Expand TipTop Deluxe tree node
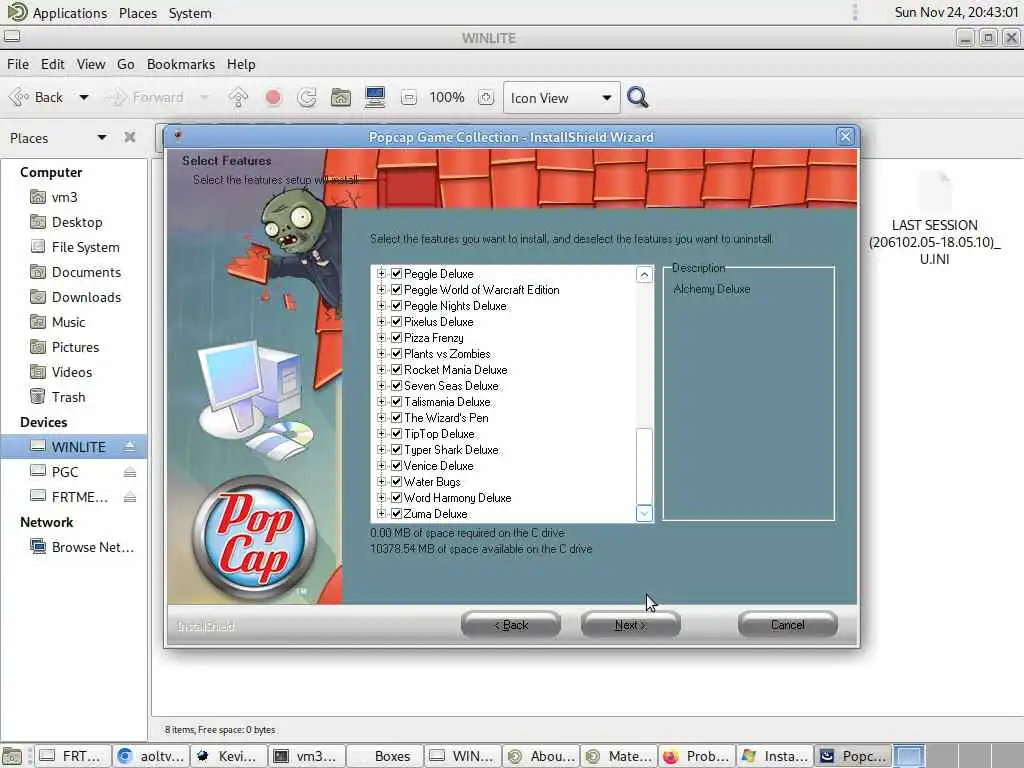Screen dimensions: 1024x768 381,434
